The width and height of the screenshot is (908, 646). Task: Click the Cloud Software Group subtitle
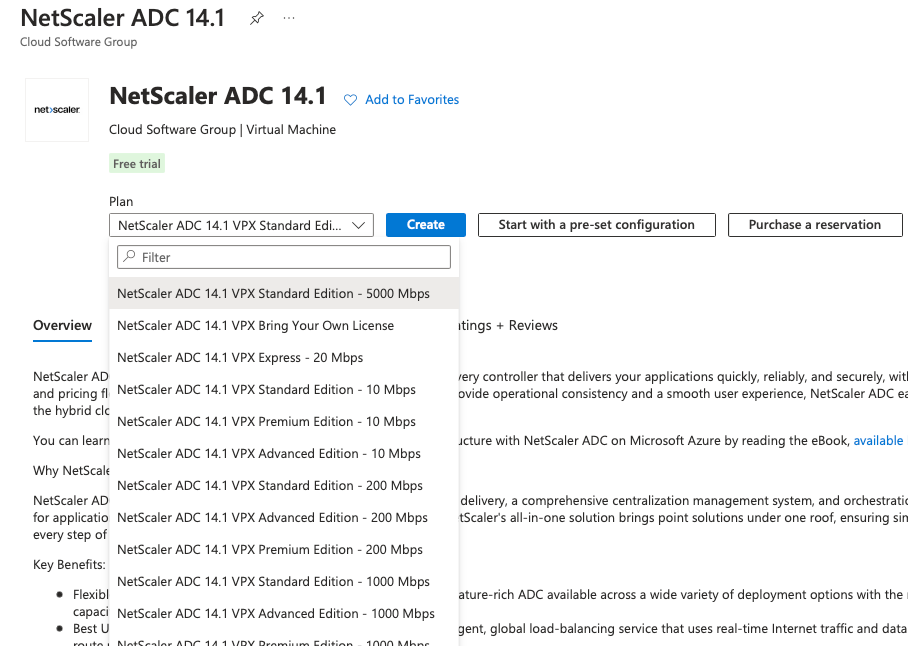click(79, 42)
